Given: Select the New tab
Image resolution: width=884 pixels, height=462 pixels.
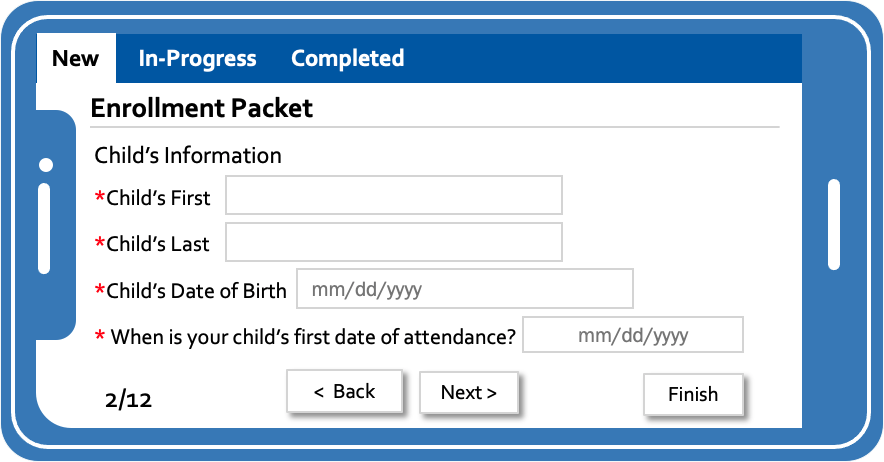Looking at the screenshot, I should click(76, 59).
